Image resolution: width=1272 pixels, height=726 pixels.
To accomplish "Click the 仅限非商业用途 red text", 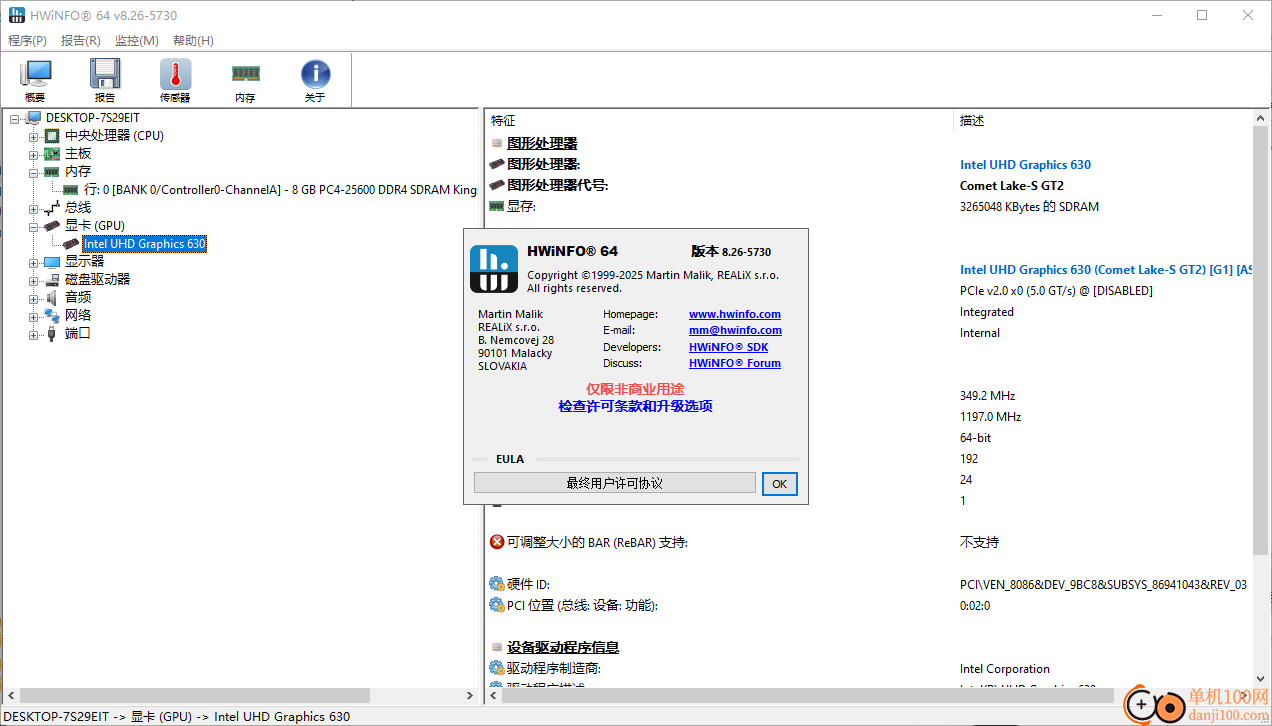I will tap(635, 389).
